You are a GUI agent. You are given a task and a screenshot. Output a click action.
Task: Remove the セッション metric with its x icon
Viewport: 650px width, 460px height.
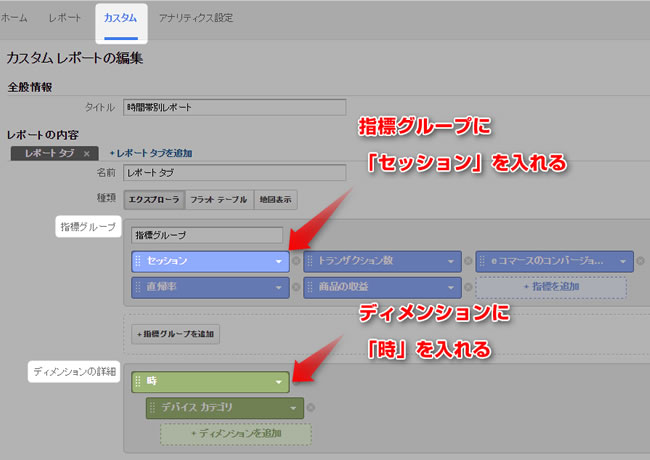[297, 261]
